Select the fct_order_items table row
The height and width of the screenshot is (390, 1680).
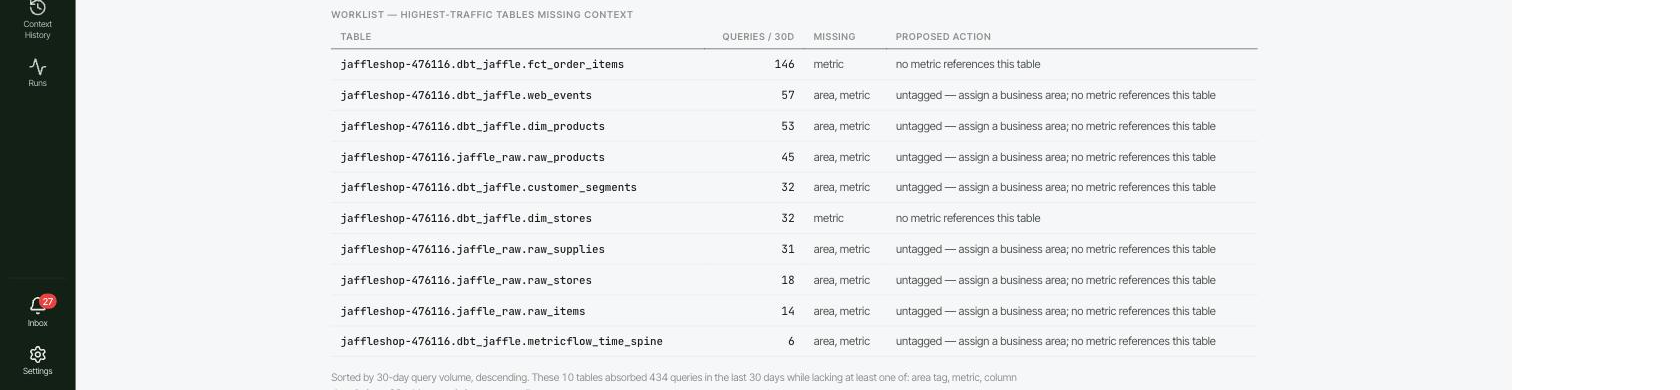[x=794, y=64]
